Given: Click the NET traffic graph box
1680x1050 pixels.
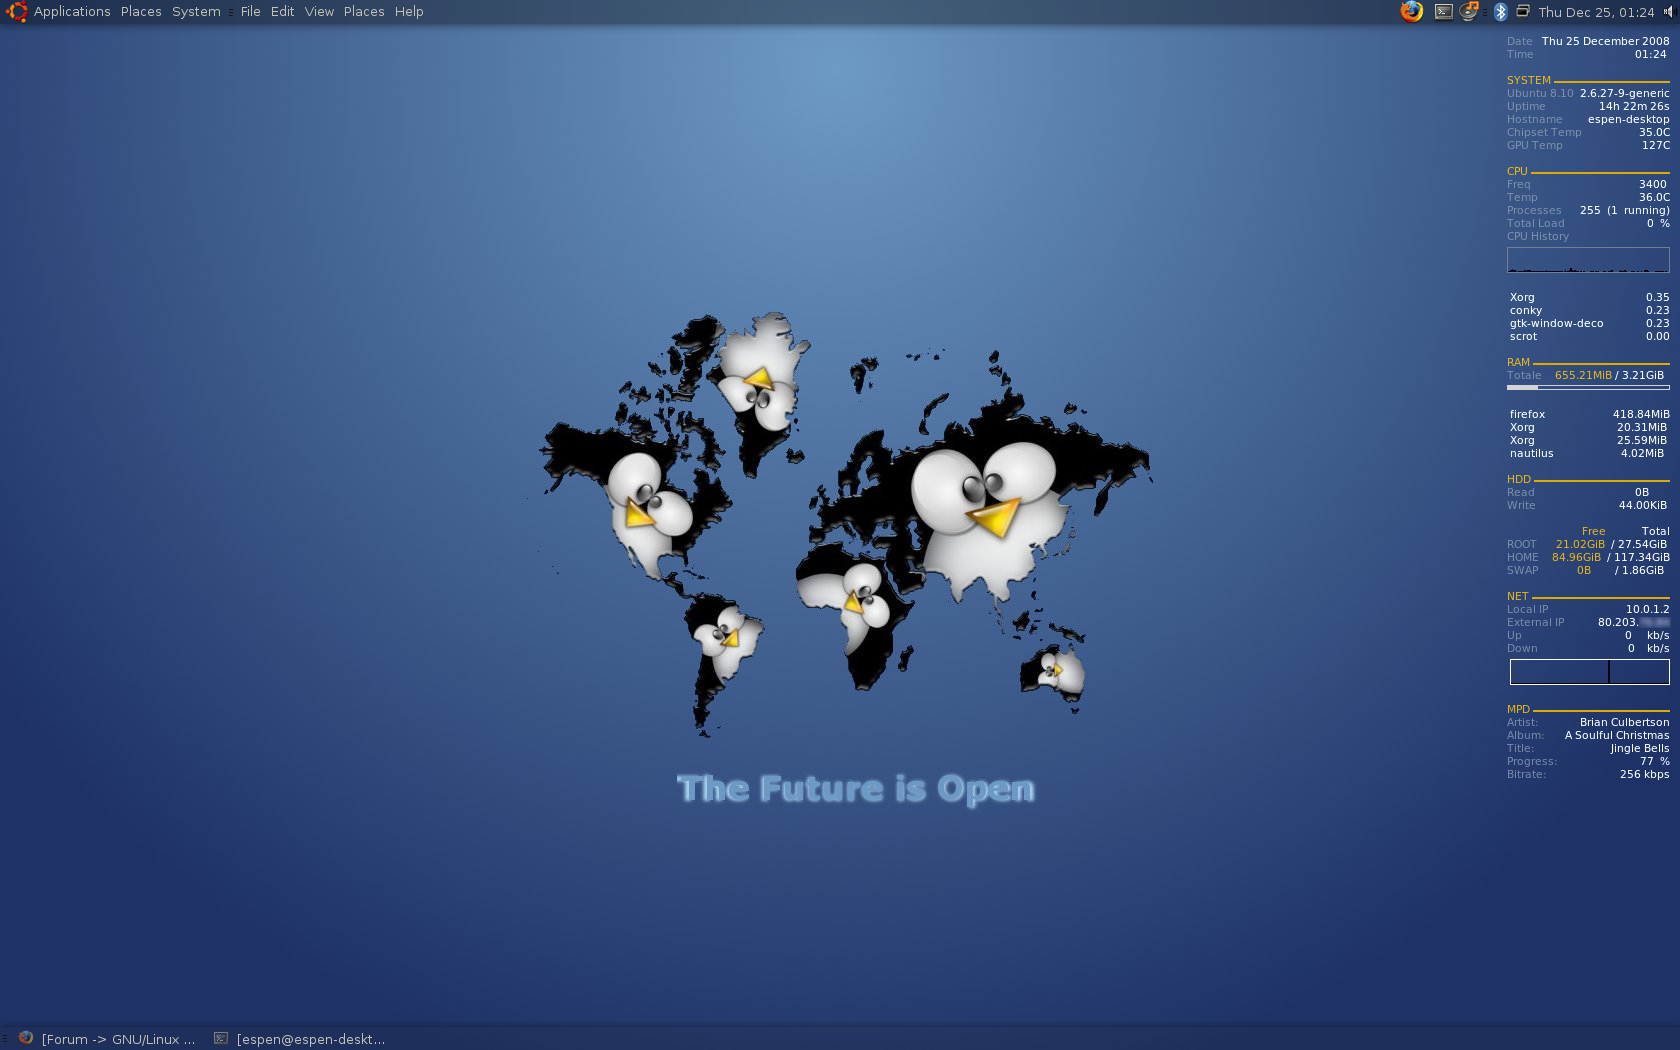Looking at the screenshot, I should click(x=1589, y=672).
